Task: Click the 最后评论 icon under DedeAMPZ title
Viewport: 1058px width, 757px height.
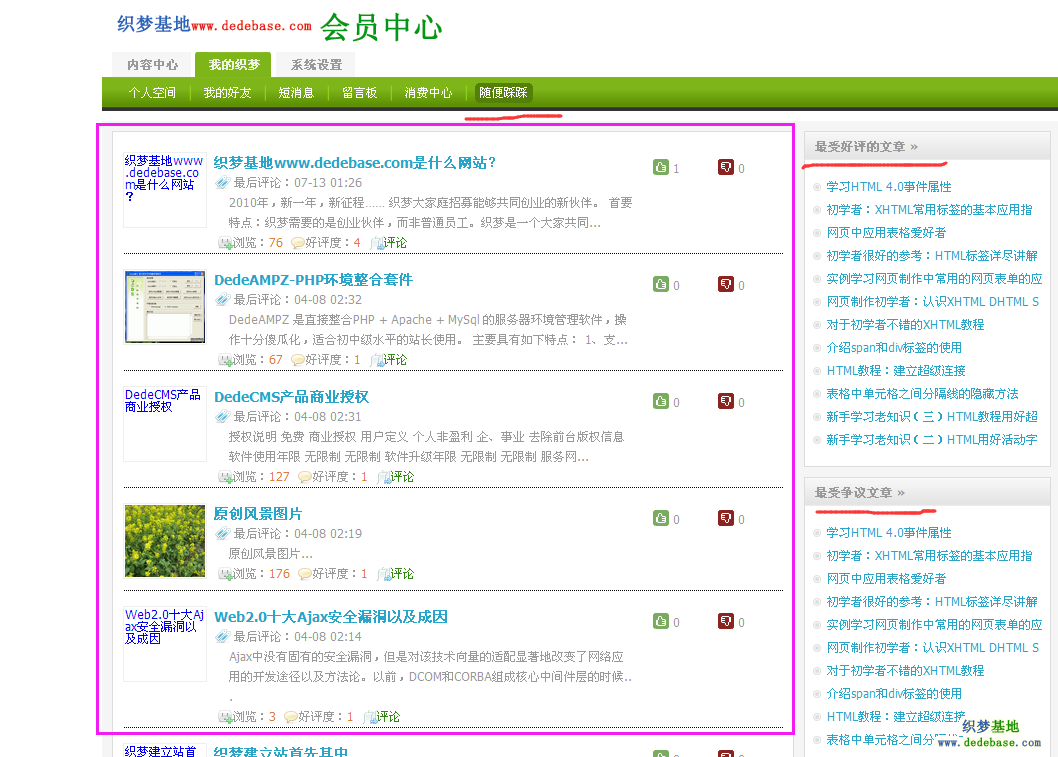Action: point(223,299)
